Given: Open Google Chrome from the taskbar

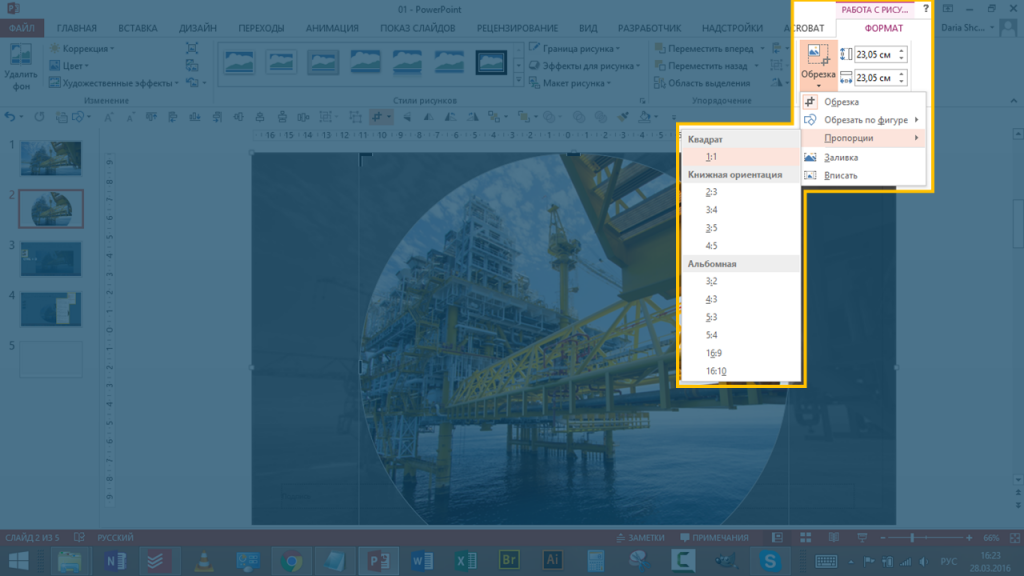Looking at the screenshot, I should [x=292, y=560].
